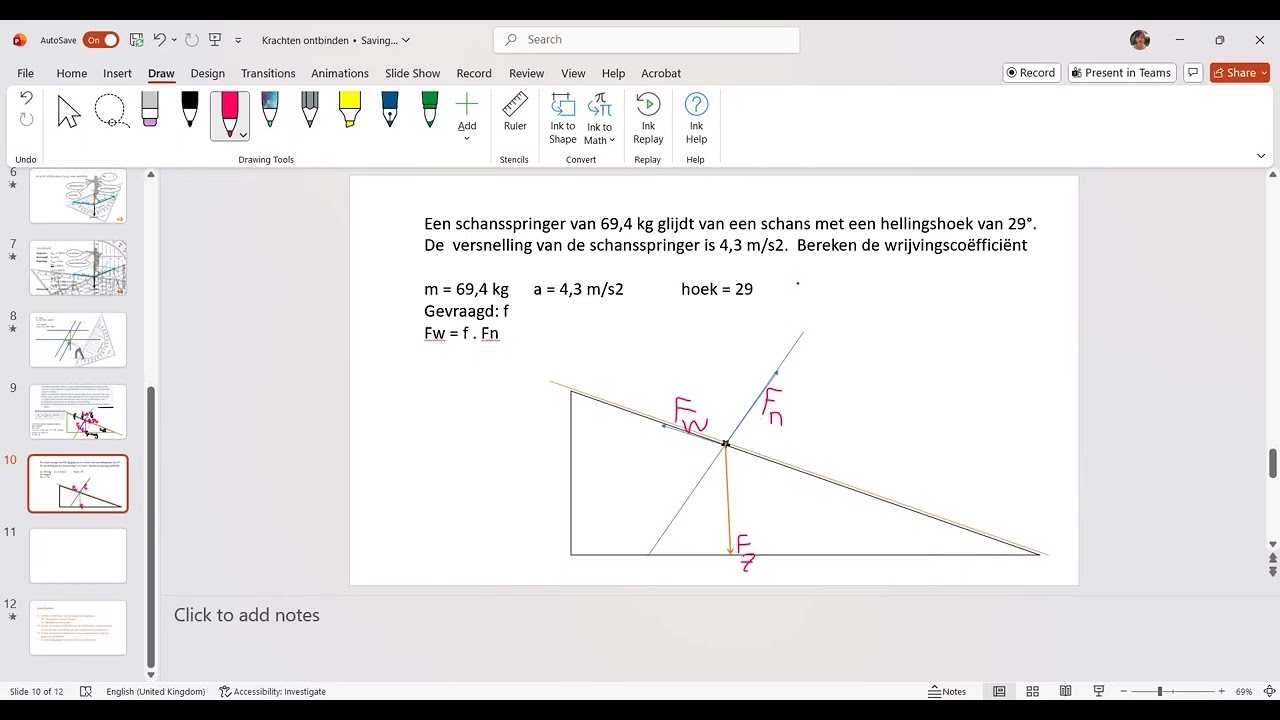
Task: Undo the last ink stroke in ribbon
Action: coord(26,98)
